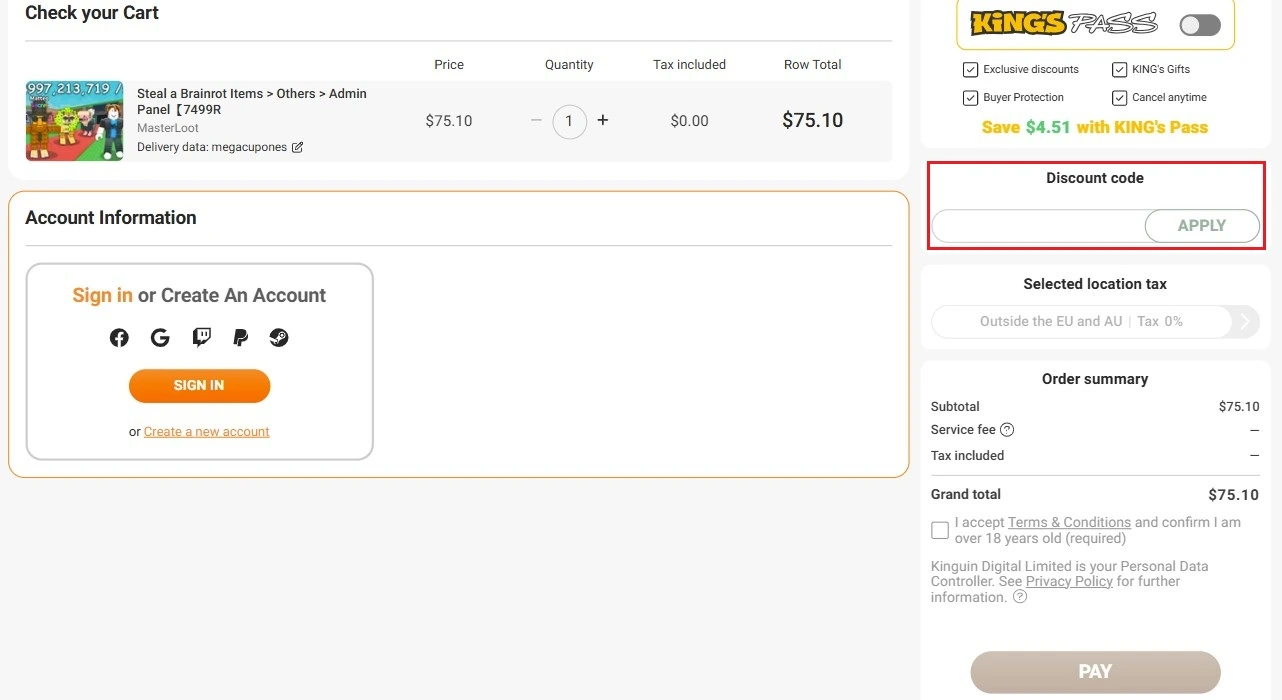Toggle the Buyer Protection checkbox

970,98
